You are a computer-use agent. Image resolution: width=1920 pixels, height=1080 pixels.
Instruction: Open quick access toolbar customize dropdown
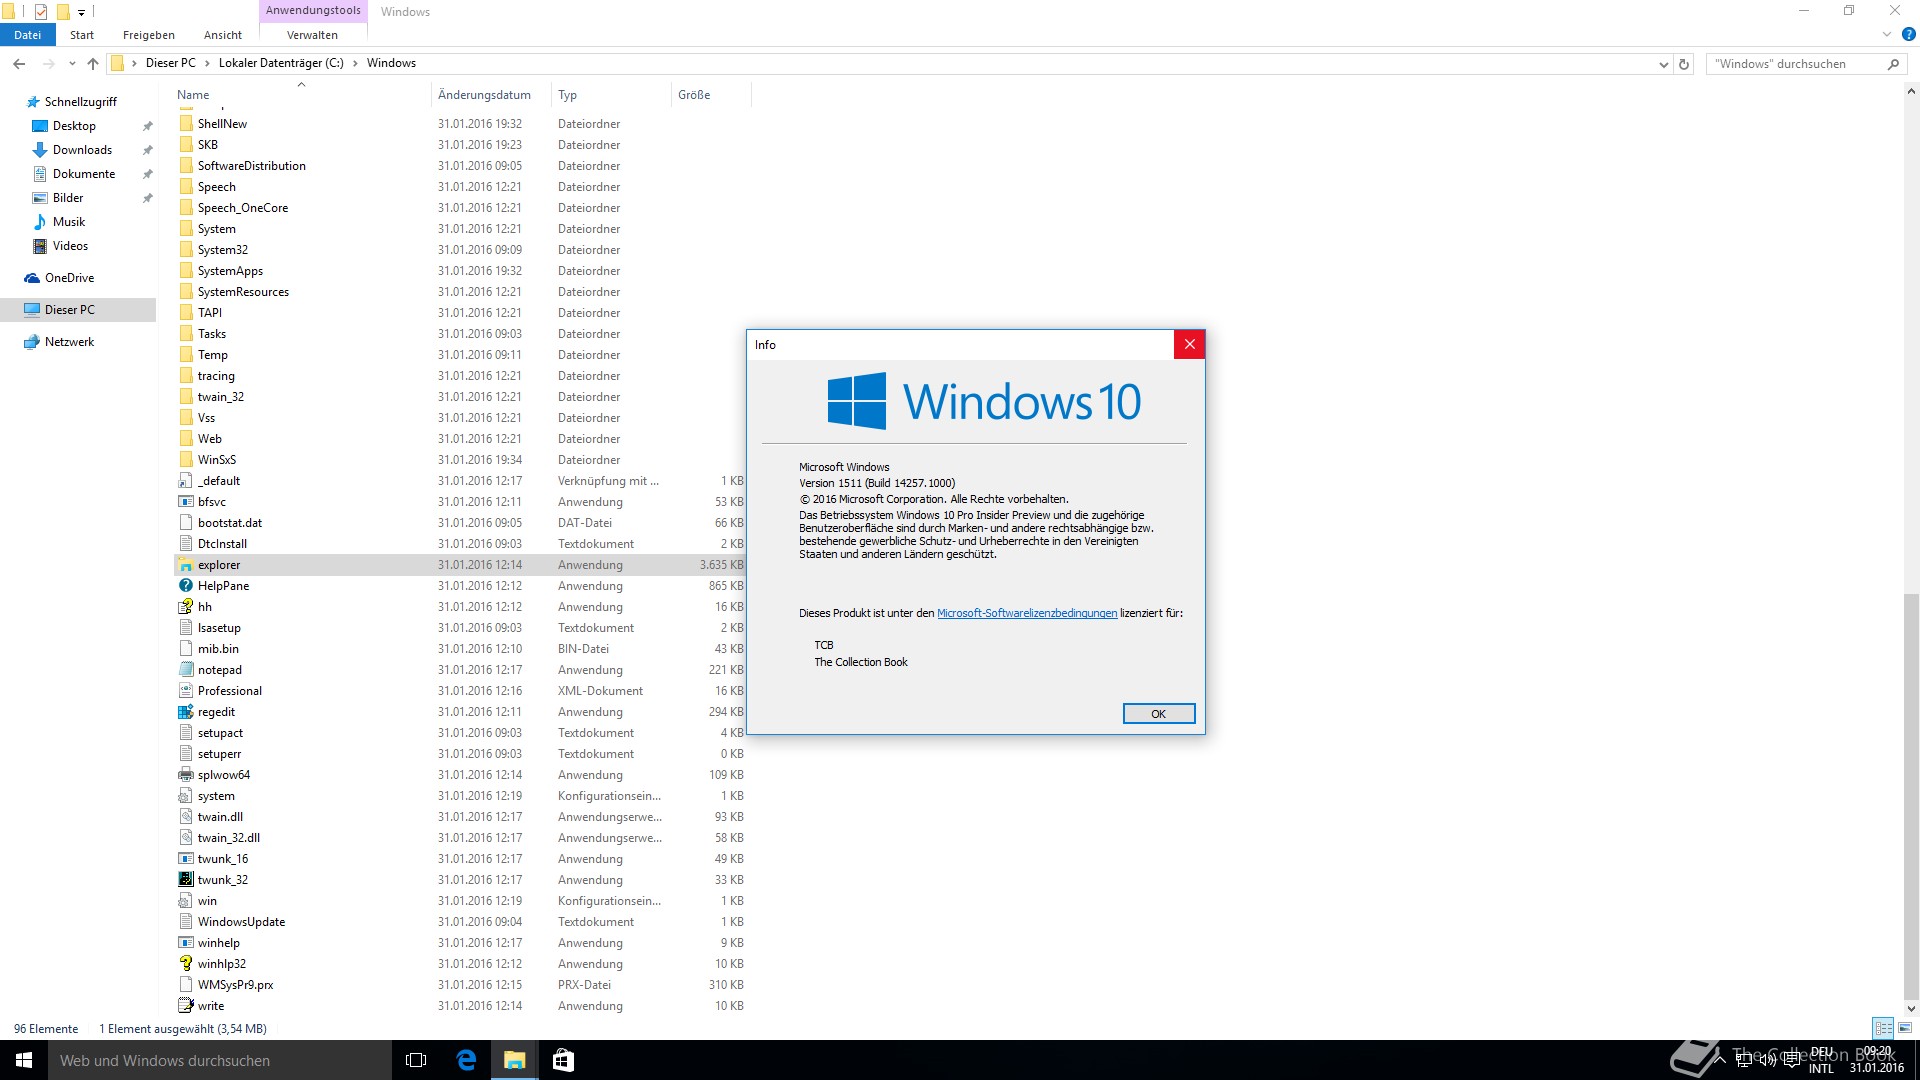(x=81, y=12)
